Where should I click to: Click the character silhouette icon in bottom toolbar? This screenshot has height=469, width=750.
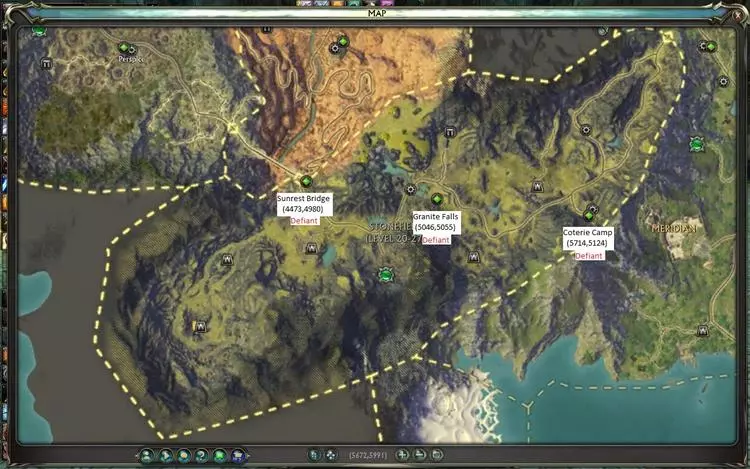[147, 456]
